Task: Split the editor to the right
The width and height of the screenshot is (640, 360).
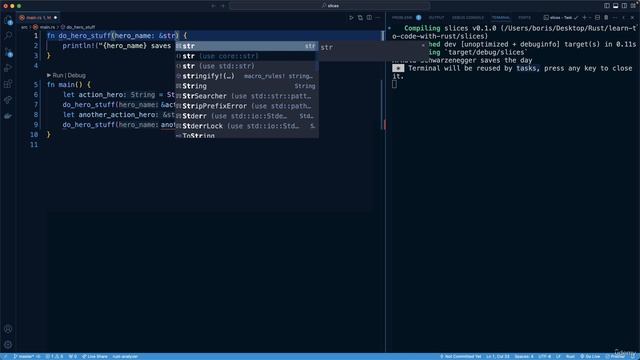Action: coord(369,18)
